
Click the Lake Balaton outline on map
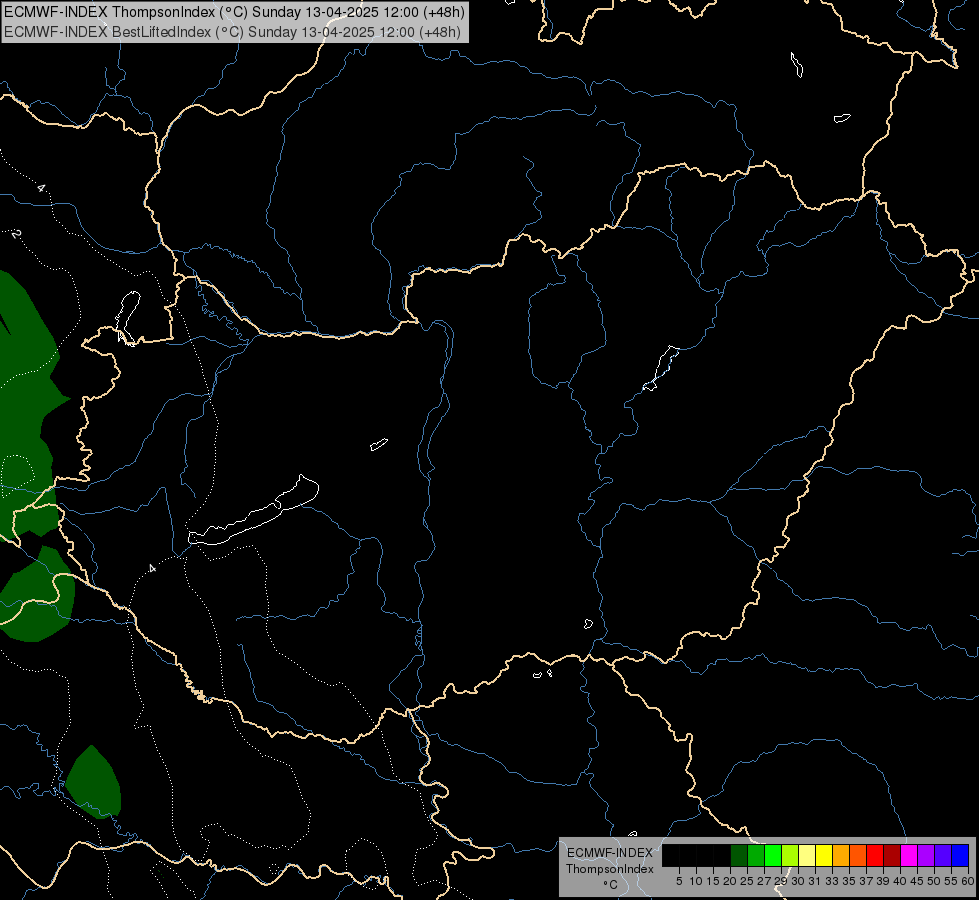(253, 512)
